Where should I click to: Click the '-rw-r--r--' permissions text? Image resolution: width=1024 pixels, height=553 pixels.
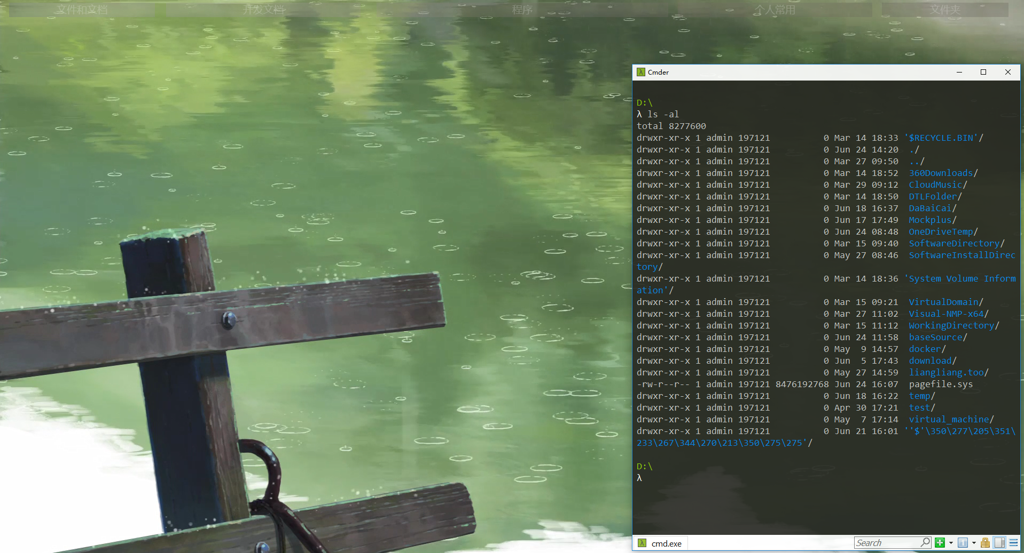tap(664, 385)
